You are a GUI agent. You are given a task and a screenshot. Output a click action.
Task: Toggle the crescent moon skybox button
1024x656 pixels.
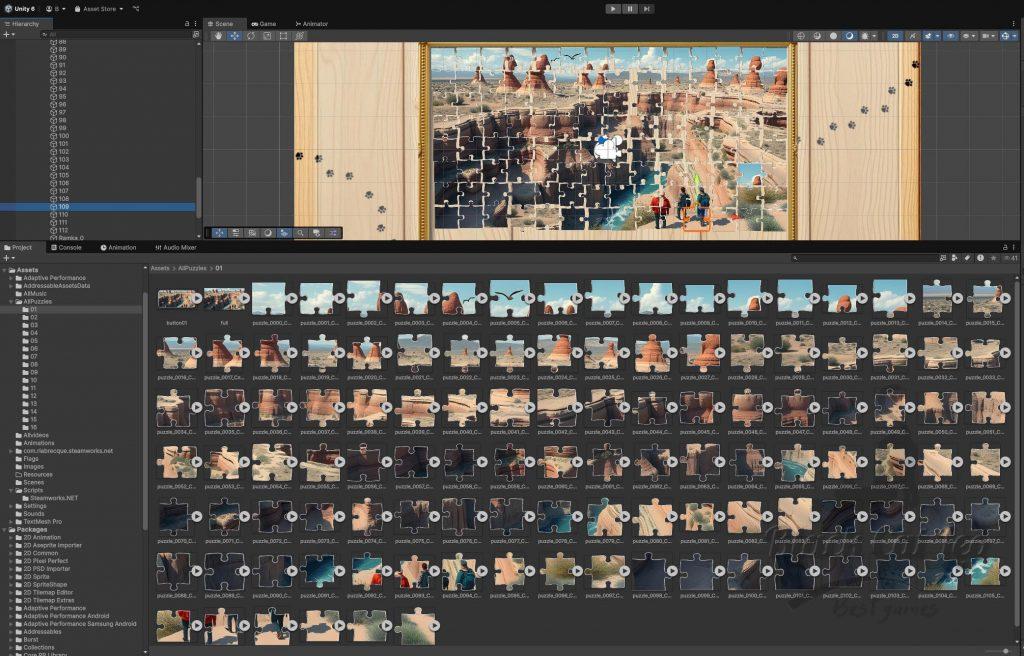click(x=850, y=36)
